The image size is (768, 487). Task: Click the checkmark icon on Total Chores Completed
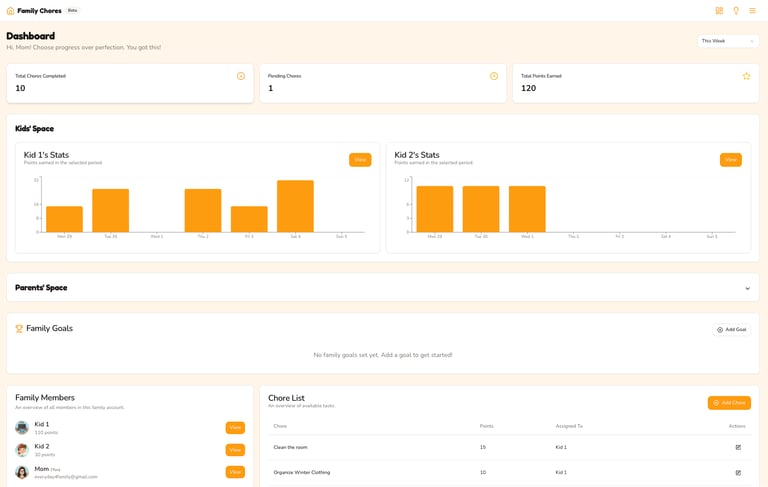[241, 76]
